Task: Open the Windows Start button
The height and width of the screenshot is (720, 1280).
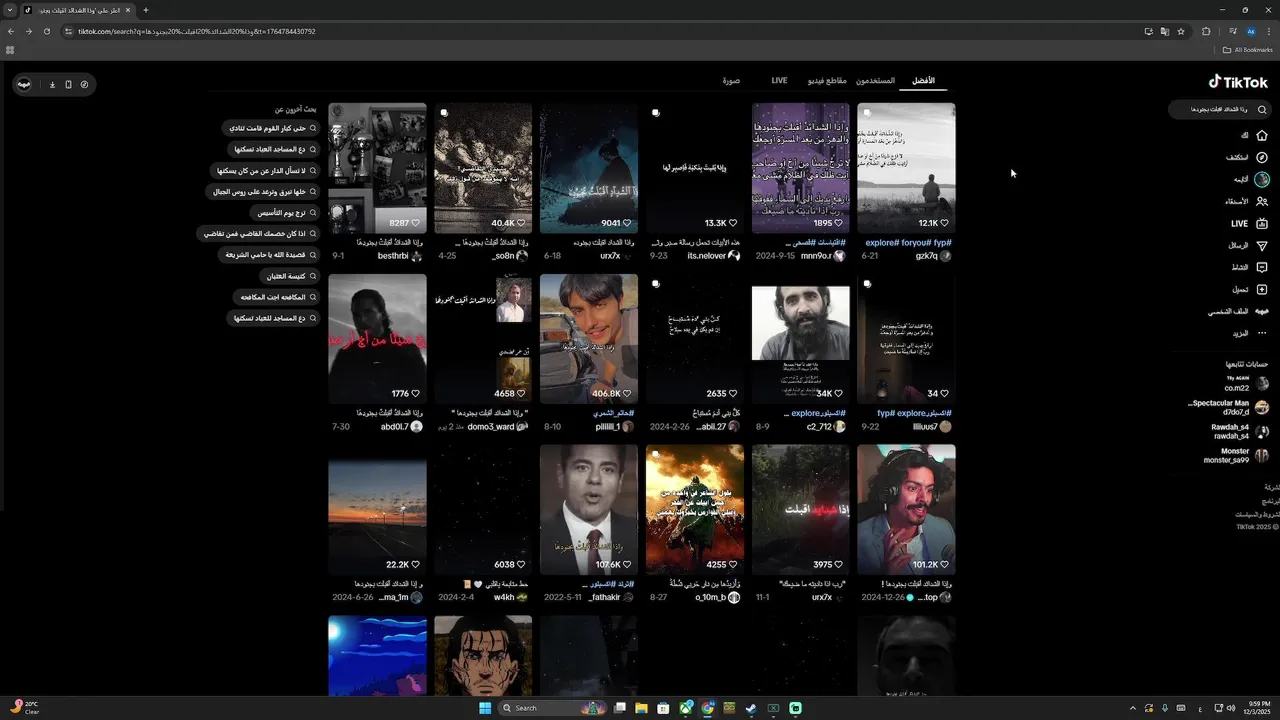Action: [485, 708]
